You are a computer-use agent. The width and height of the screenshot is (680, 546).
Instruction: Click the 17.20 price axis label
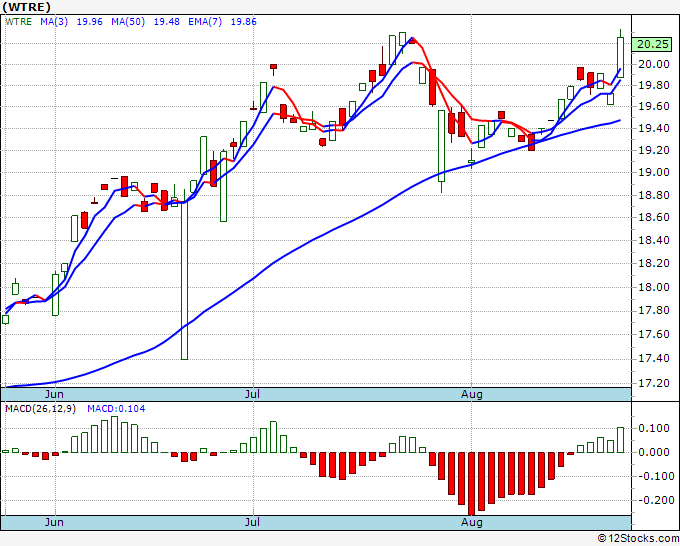654,383
